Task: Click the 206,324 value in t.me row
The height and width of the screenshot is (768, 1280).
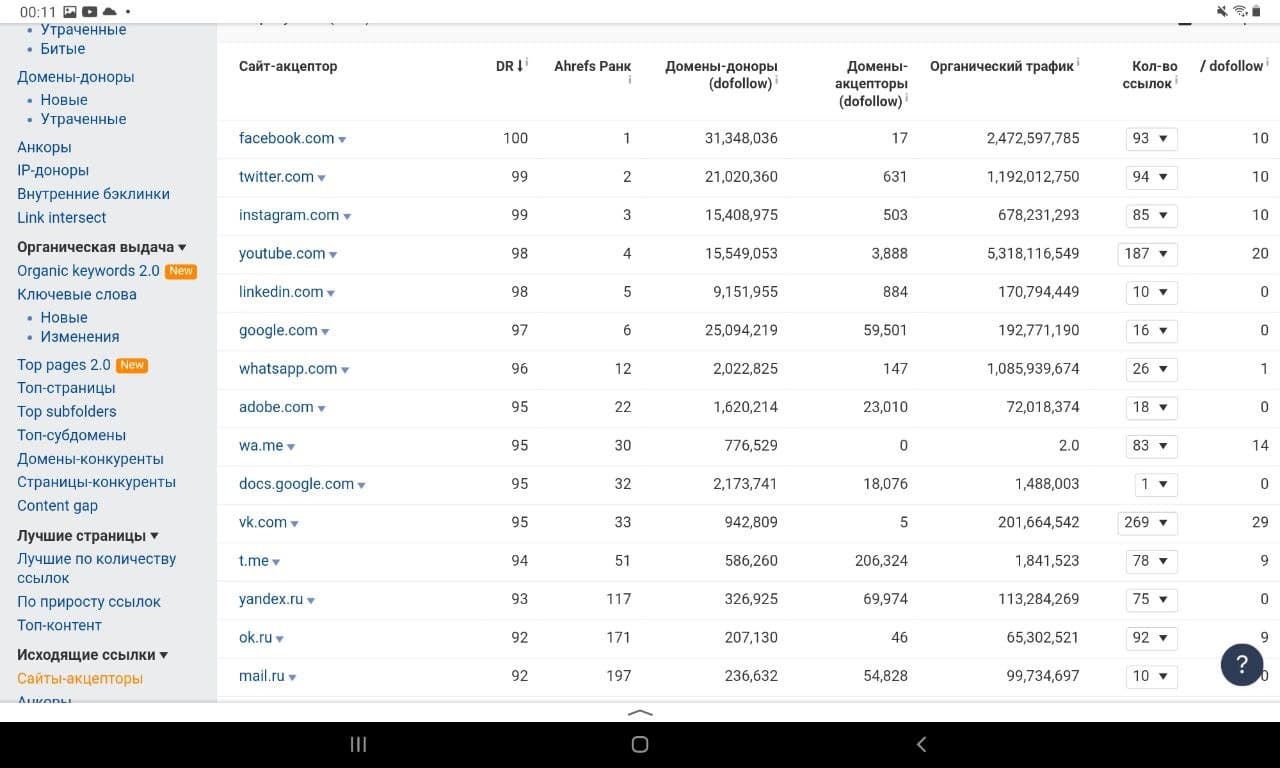Action: coord(881,561)
